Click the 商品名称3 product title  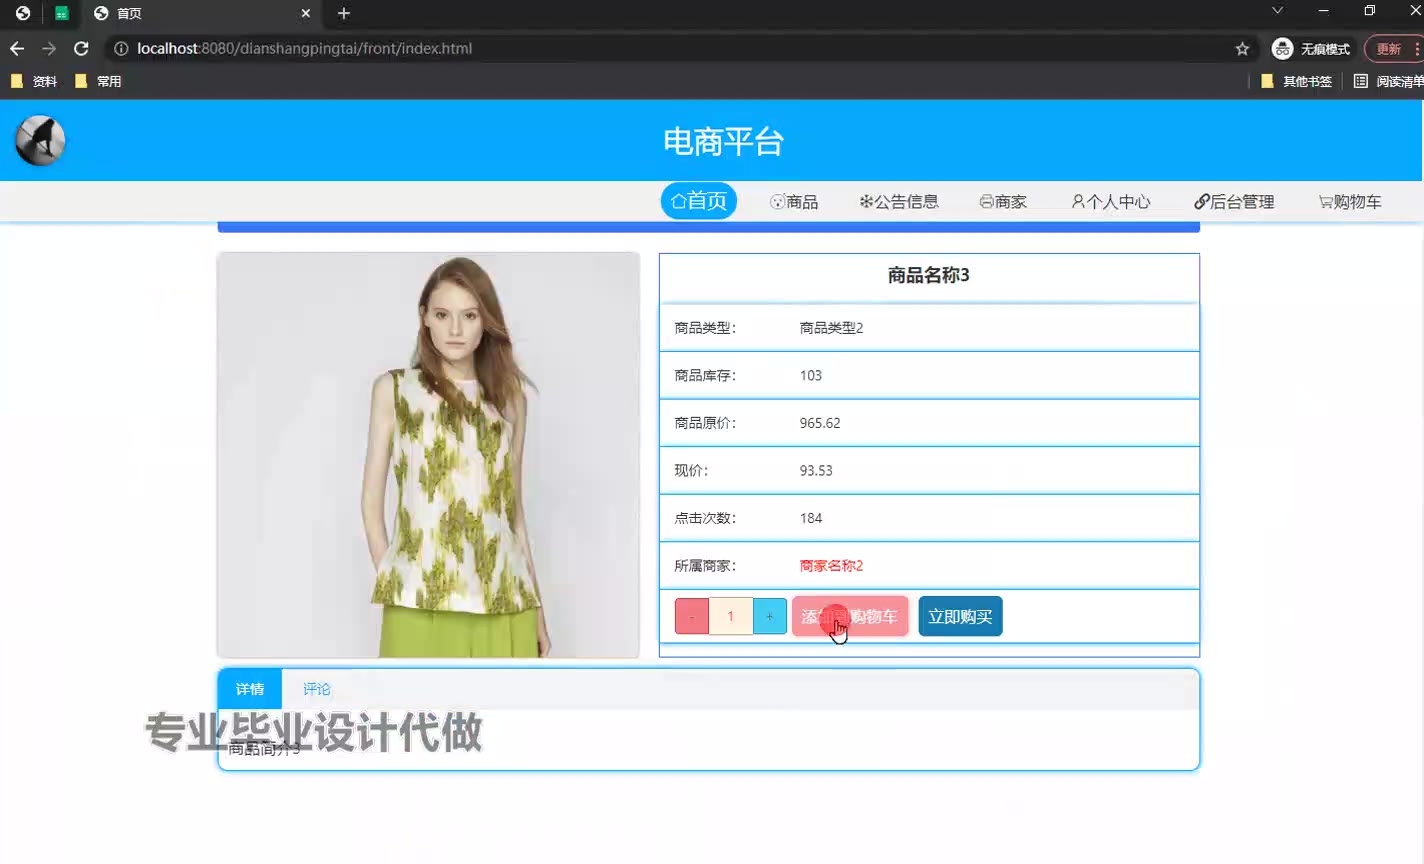929,275
